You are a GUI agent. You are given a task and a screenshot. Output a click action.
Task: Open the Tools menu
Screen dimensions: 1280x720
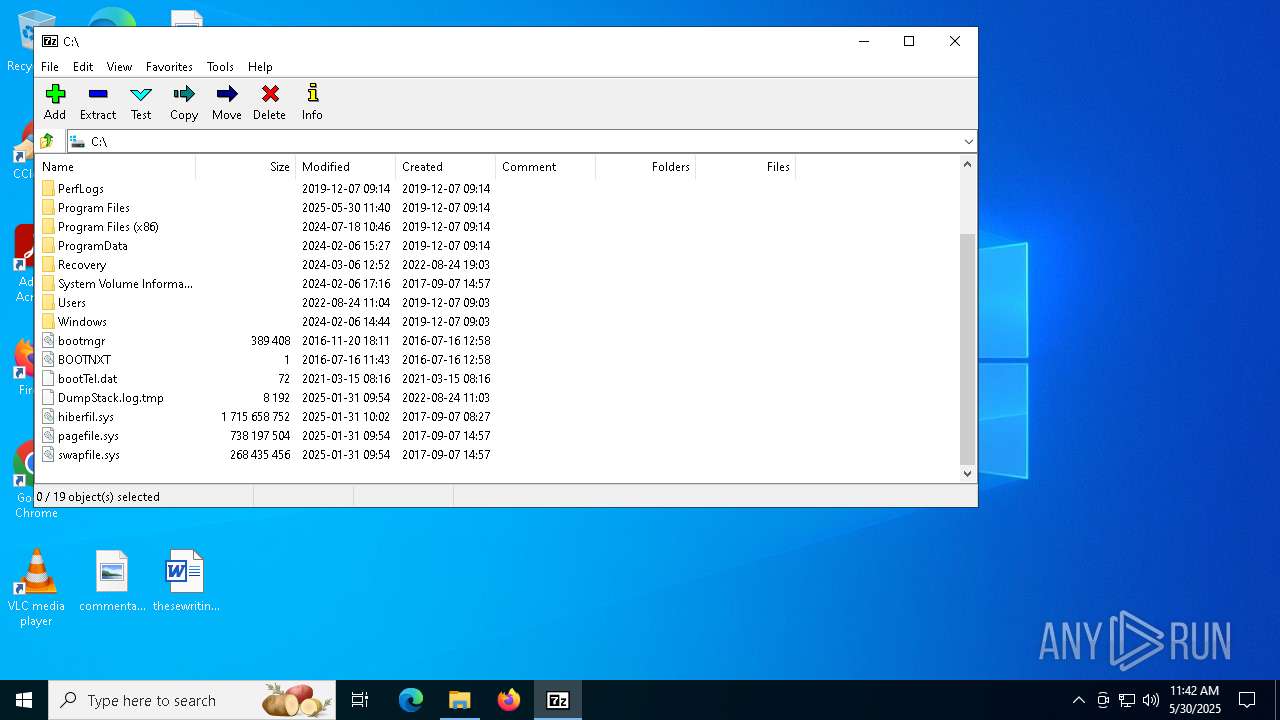pyautogui.click(x=220, y=67)
